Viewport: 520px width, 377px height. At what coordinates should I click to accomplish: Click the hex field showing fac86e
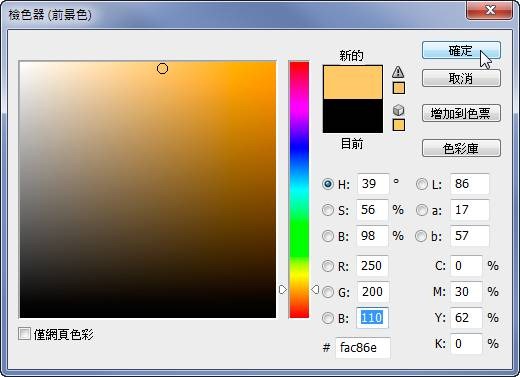tap(363, 348)
